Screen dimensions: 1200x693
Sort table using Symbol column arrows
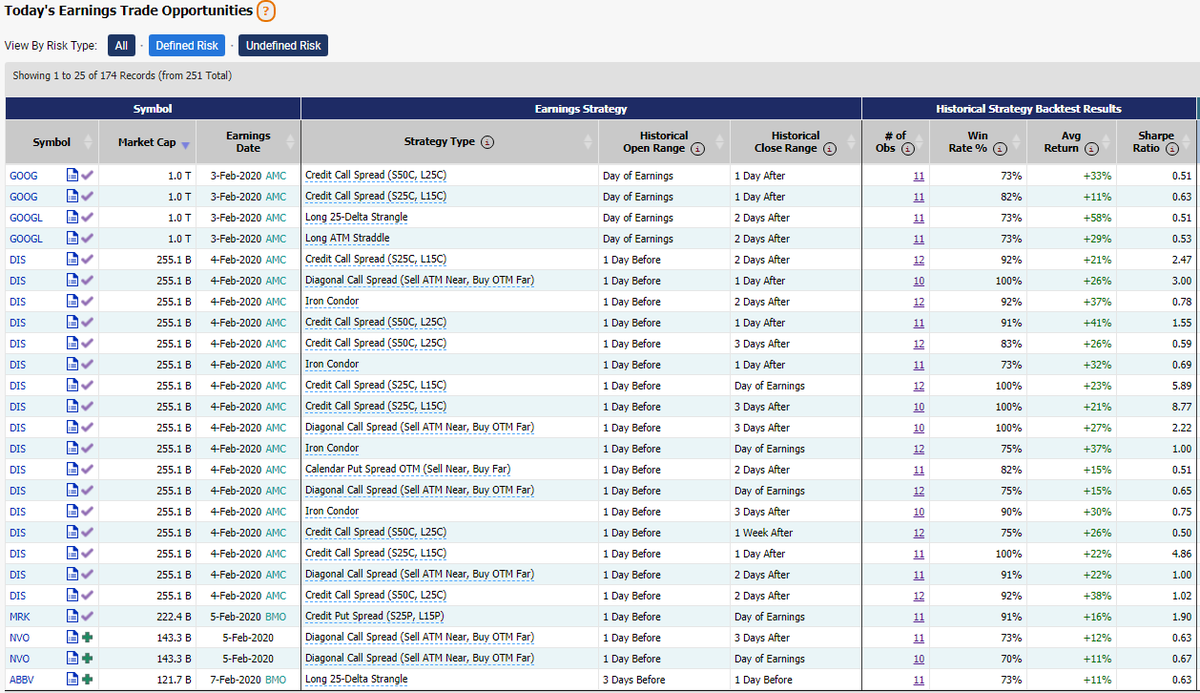click(x=89, y=142)
